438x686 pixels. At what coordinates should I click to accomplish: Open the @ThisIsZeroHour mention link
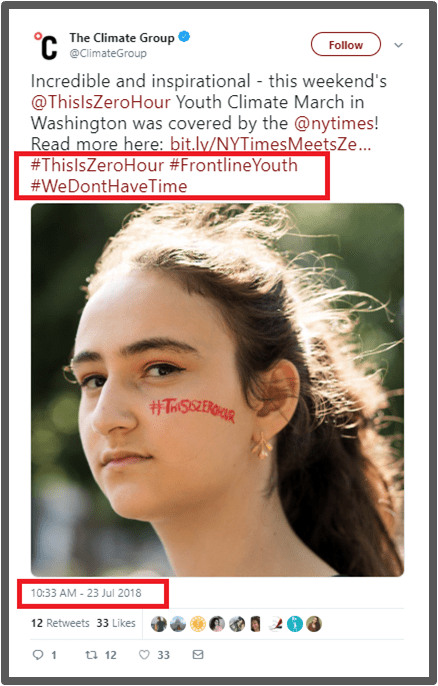(101, 102)
